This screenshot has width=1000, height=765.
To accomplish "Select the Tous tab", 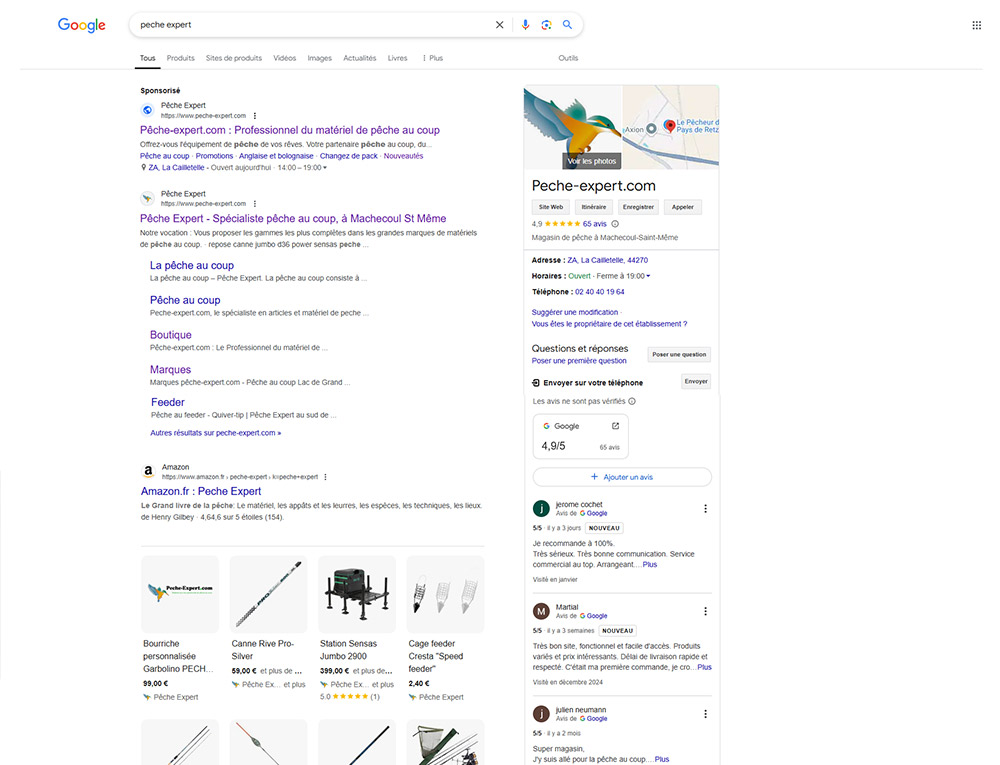I will [148, 58].
